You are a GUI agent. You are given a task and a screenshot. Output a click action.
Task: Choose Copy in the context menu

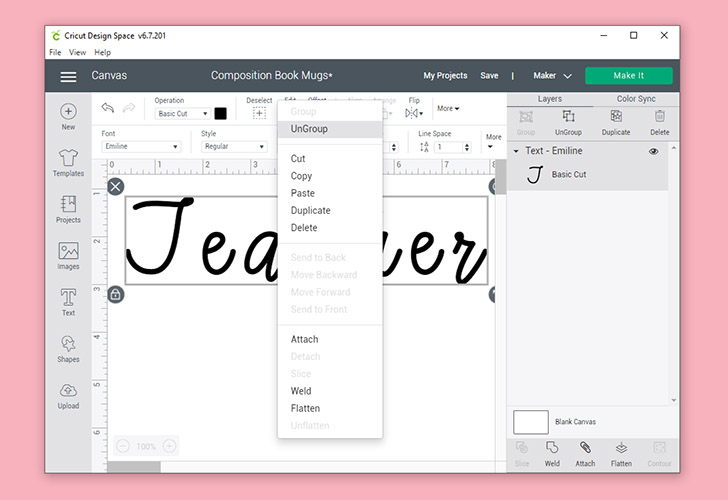coord(301,176)
